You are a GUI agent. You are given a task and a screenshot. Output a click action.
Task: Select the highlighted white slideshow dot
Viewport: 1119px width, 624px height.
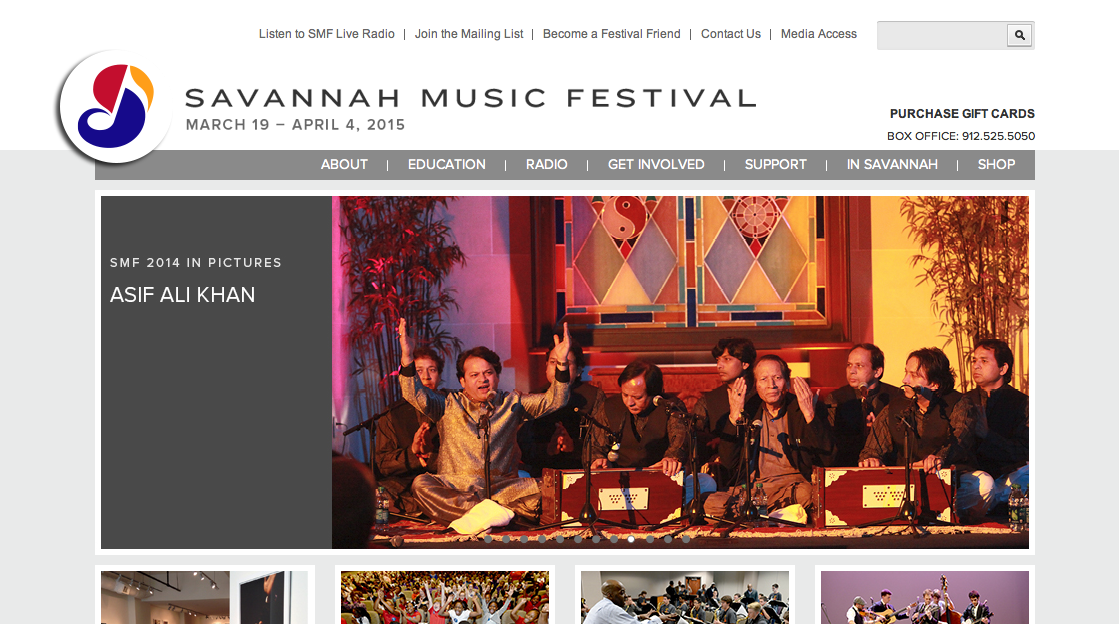[x=631, y=539]
